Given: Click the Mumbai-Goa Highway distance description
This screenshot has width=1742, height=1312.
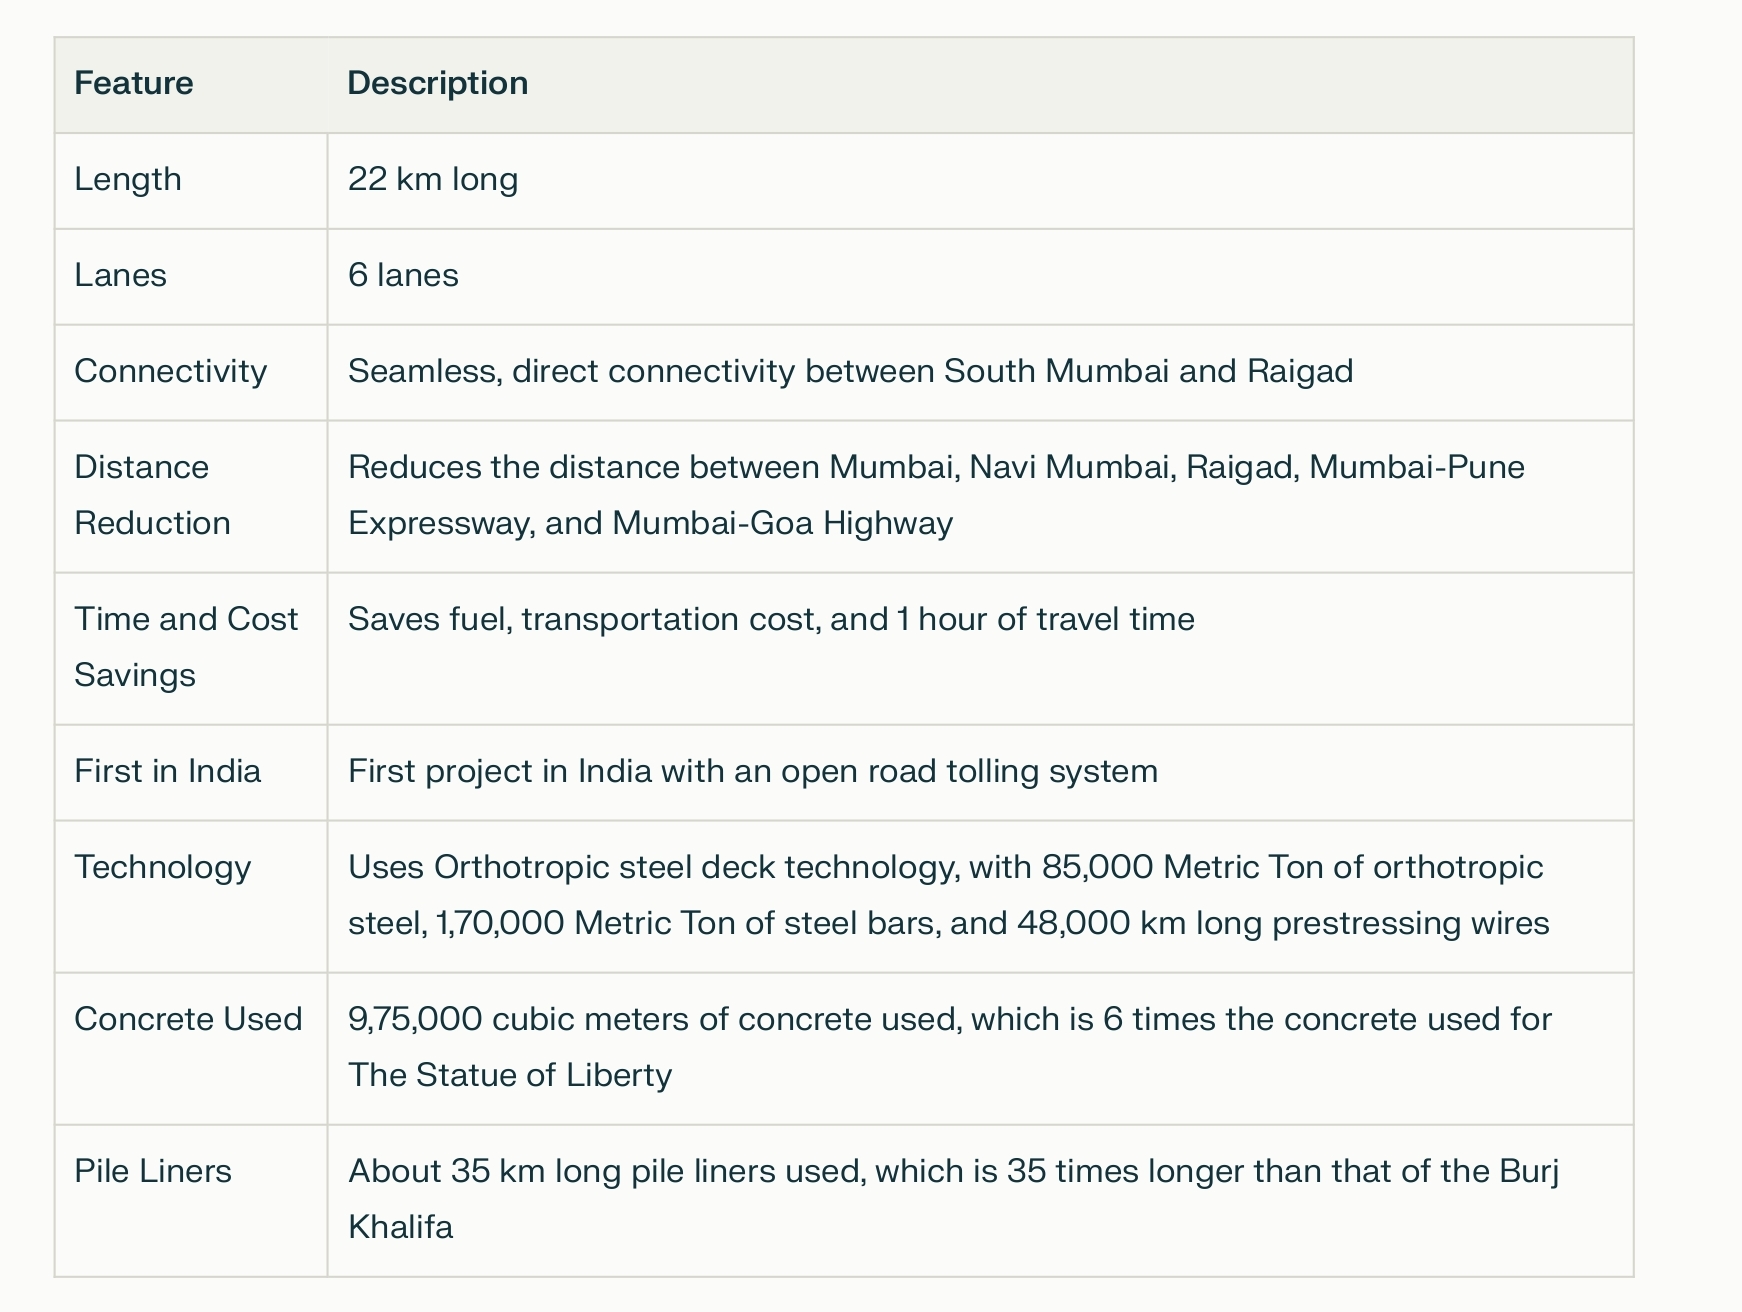Looking at the screenshot, I should click(x=936, y=495).
